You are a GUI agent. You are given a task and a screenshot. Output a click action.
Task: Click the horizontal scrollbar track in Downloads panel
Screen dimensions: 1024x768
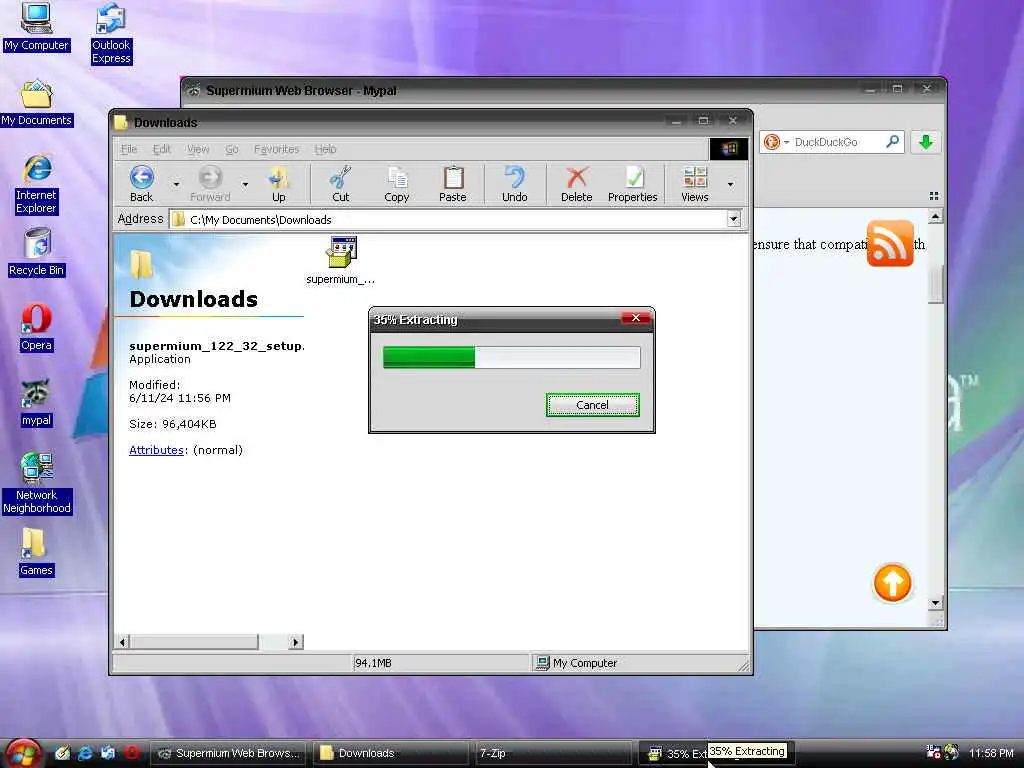tap(273, 642)
